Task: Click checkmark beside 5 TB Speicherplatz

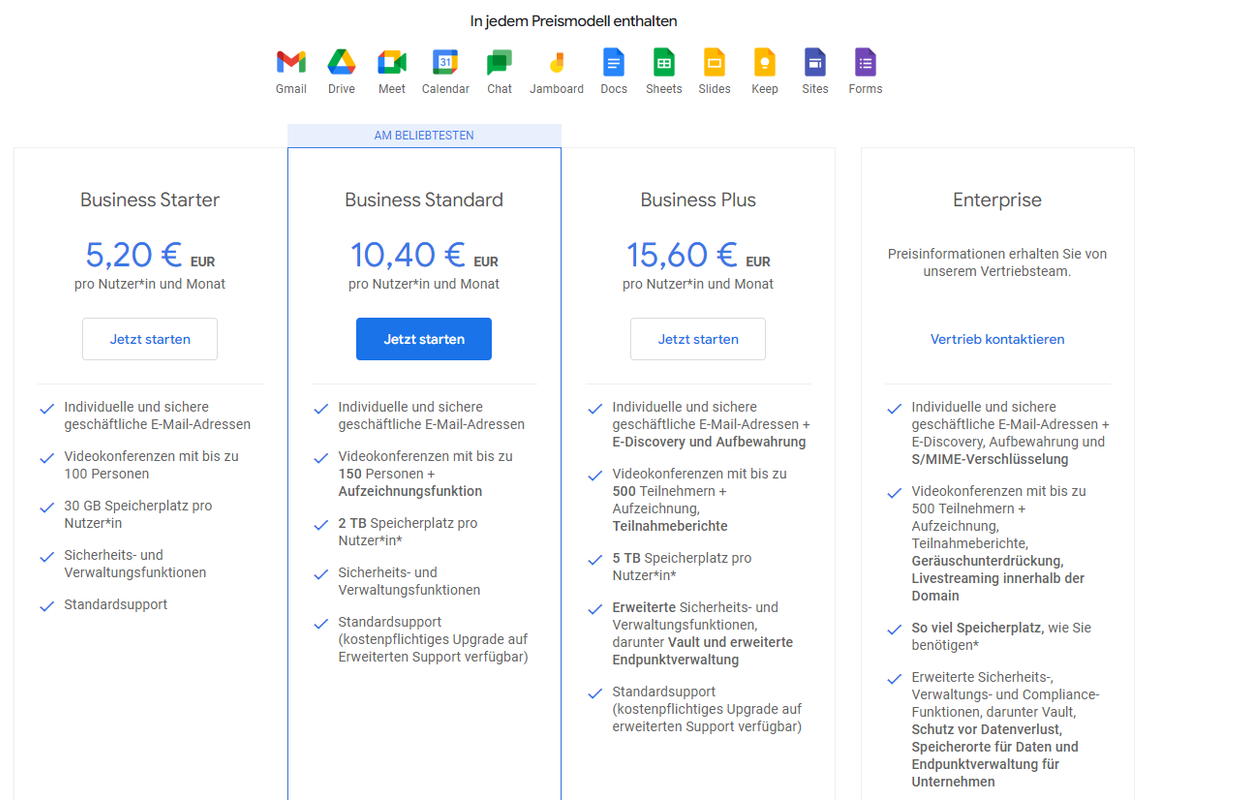Action: pyautogui.click(x=594, y=559)
